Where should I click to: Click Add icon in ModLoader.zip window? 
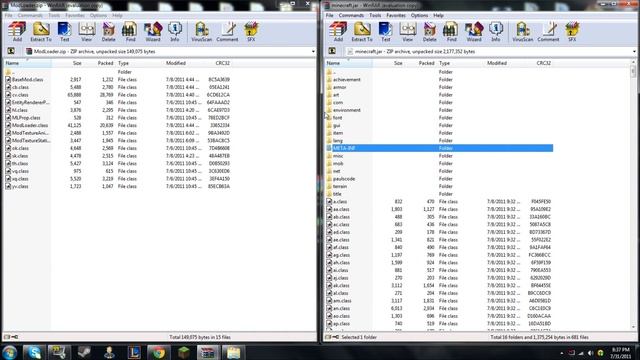(17, 32)
